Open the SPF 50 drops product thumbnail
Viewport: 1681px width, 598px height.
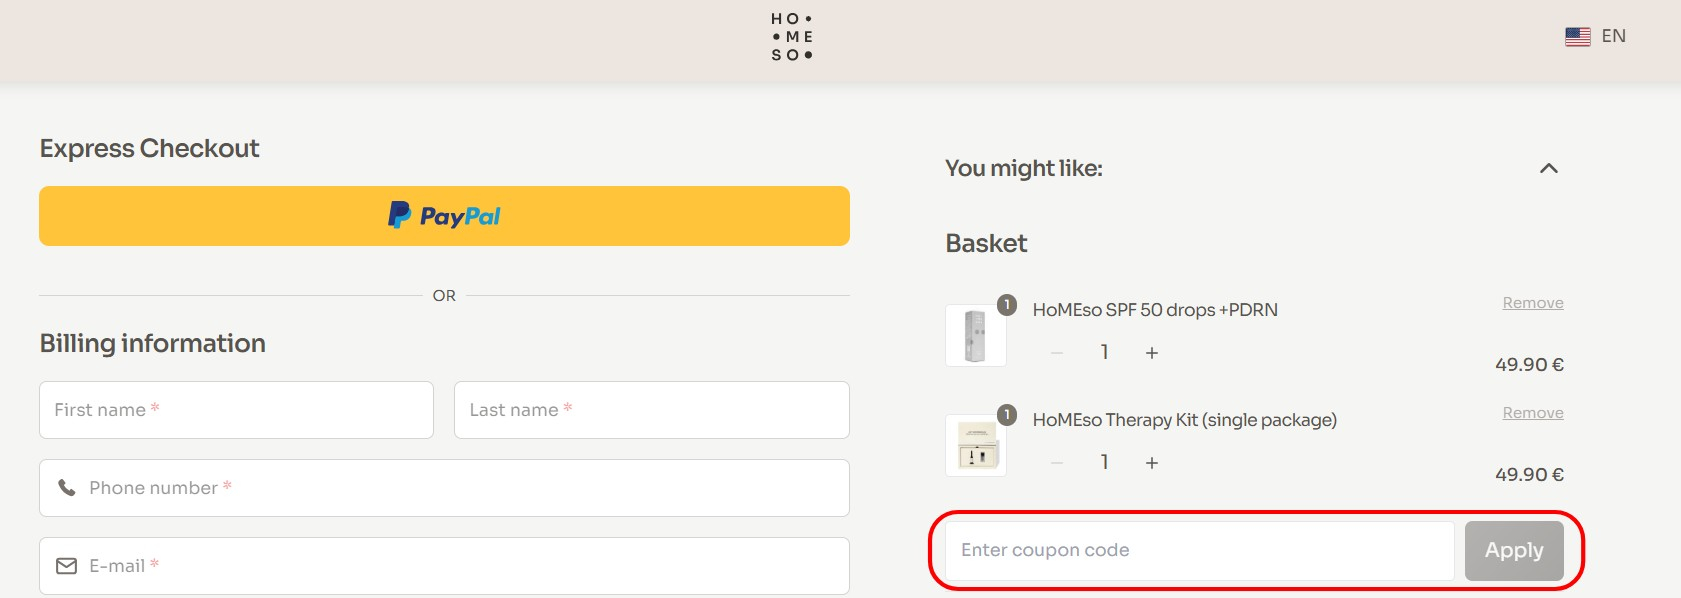[x=975, y=336]
